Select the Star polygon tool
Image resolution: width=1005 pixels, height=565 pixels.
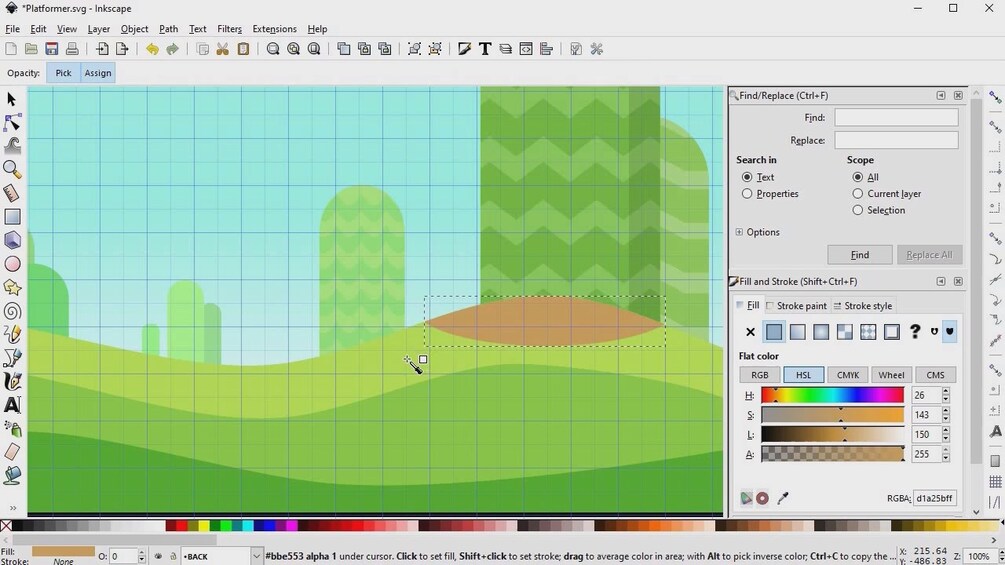[12, 288]
